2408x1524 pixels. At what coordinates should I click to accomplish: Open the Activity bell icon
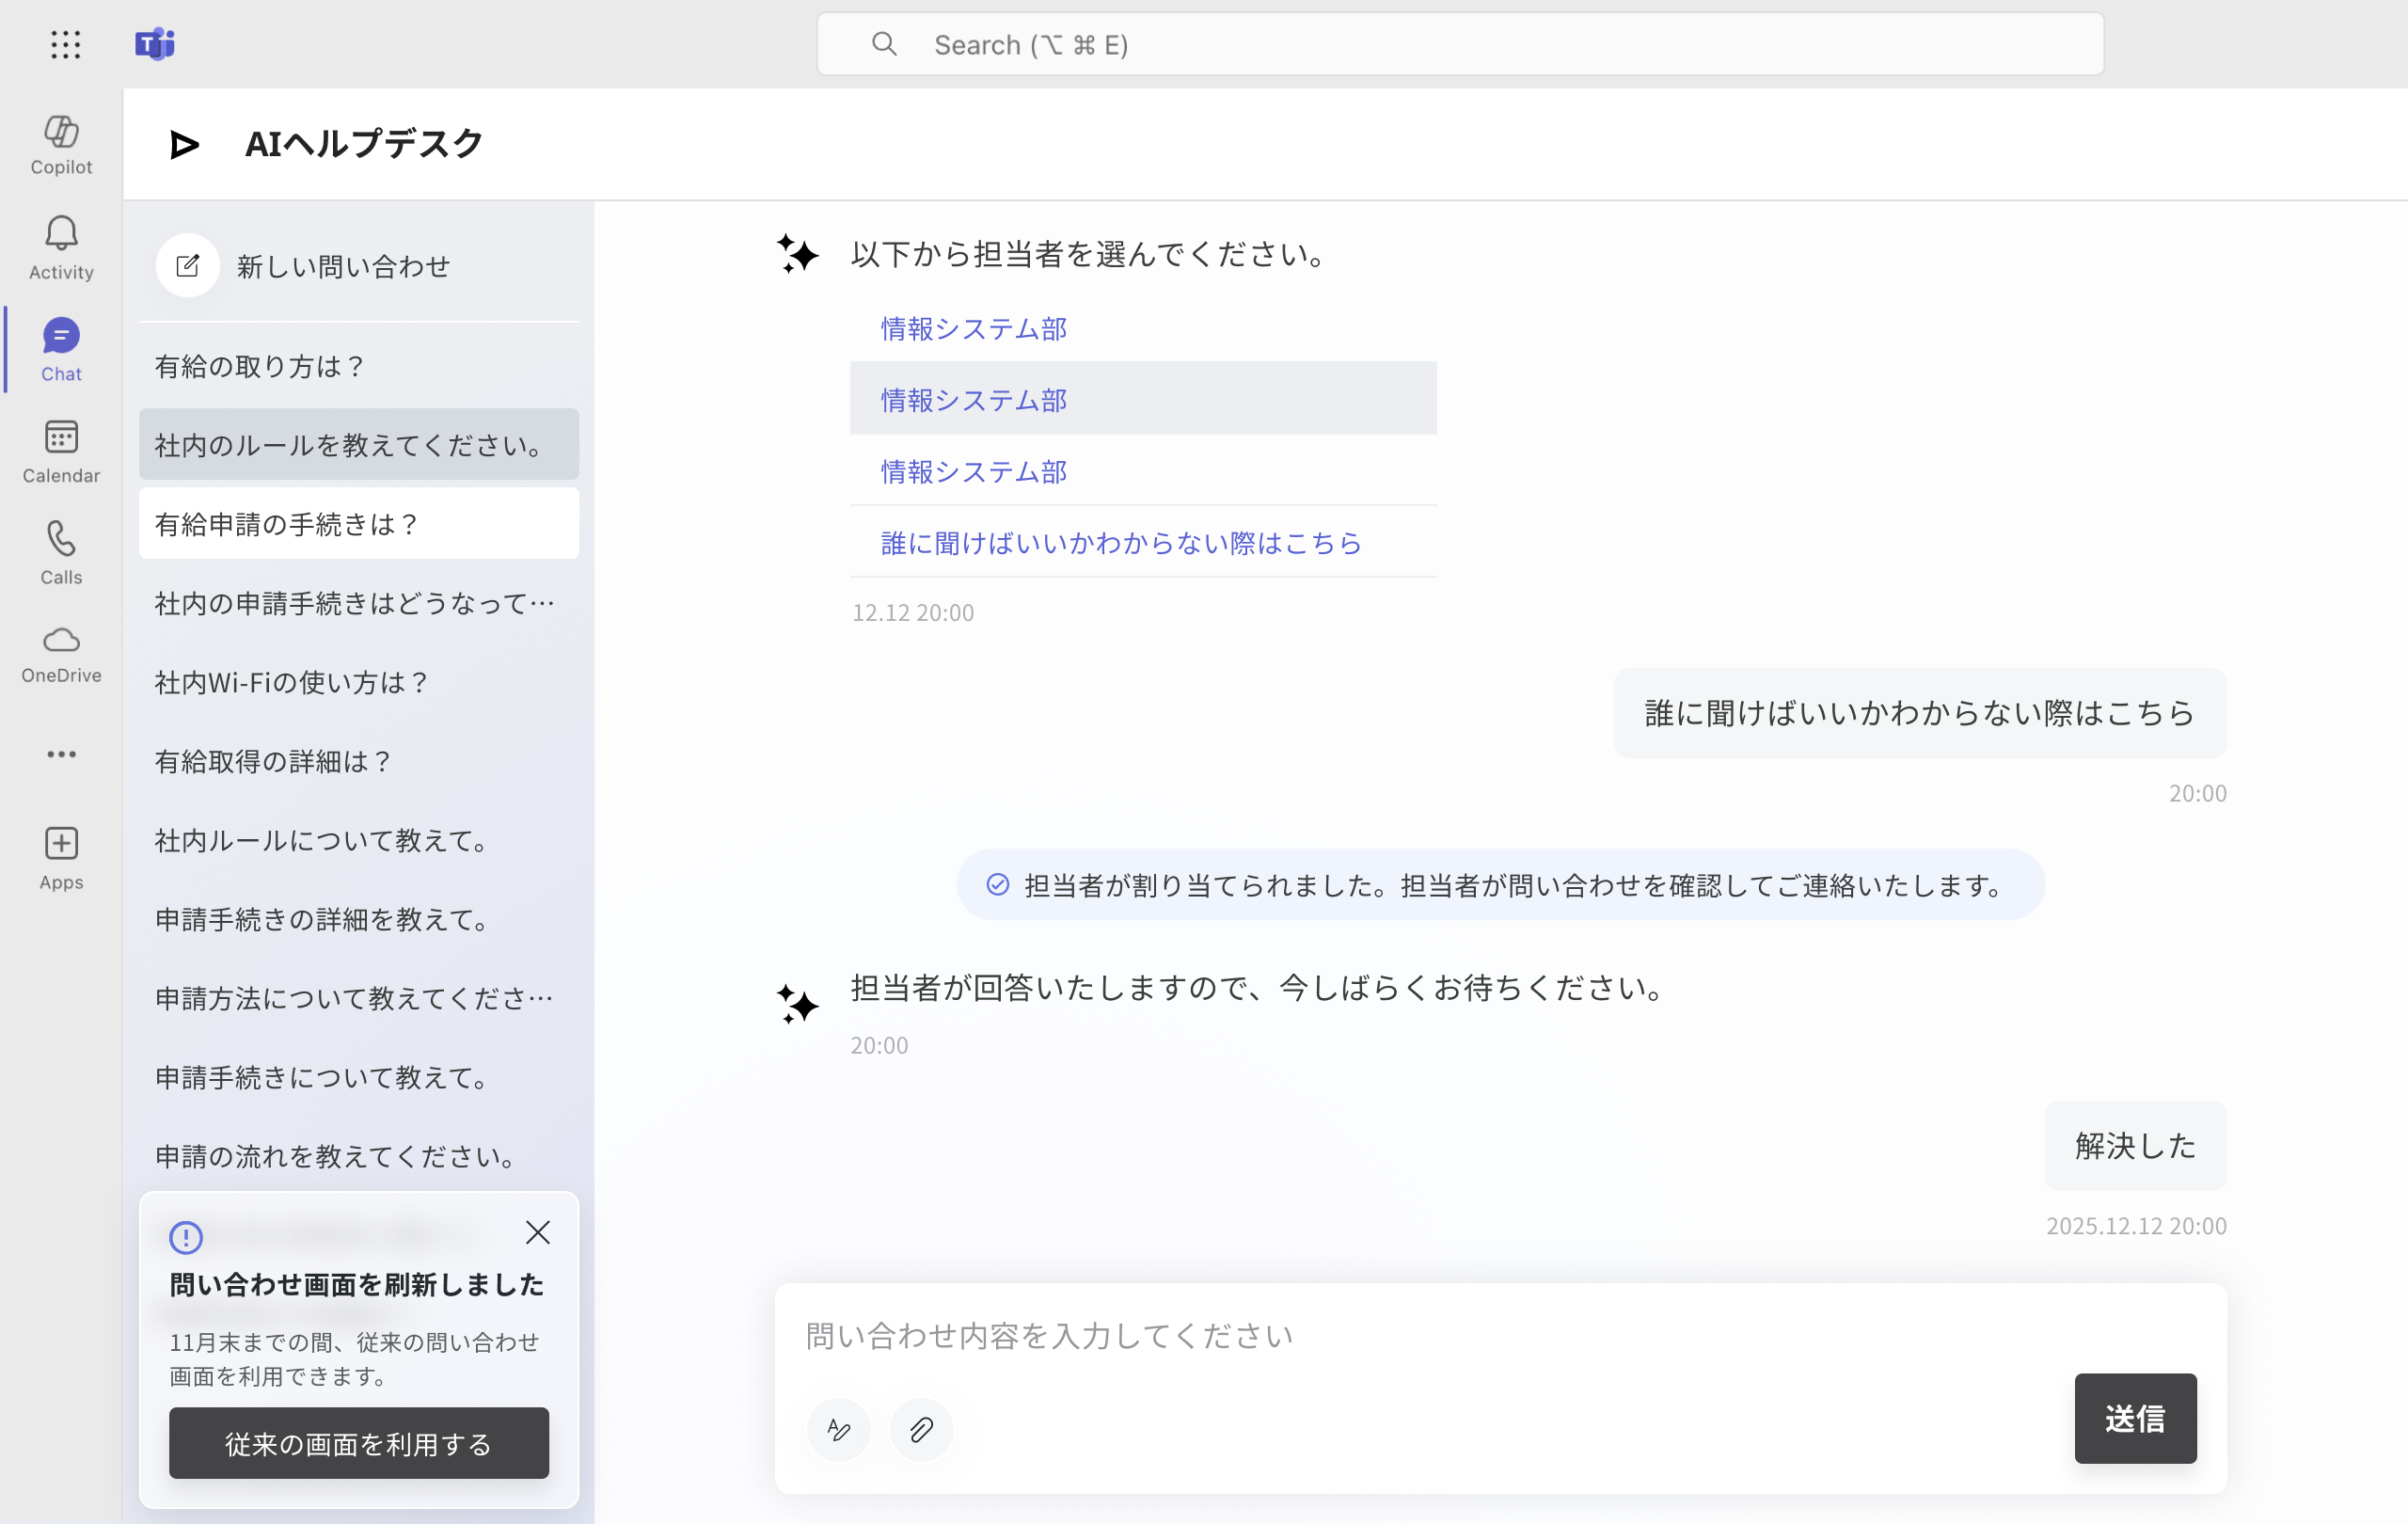pos(61,248)
